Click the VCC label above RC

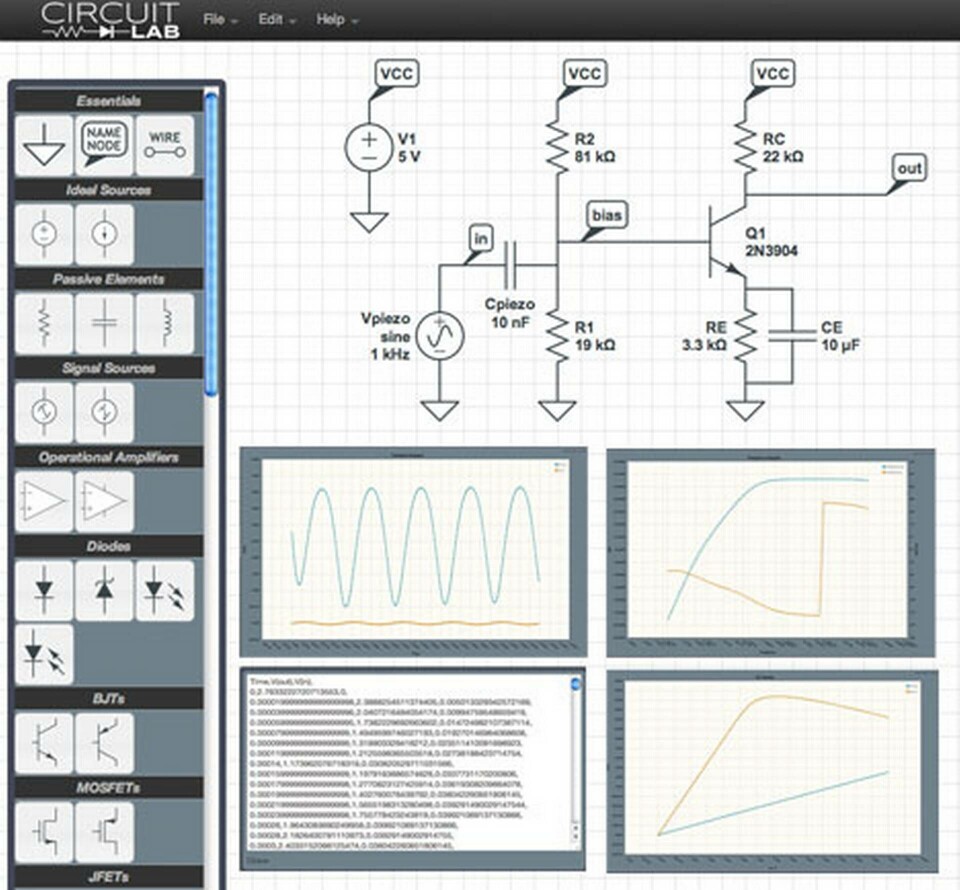point(773,74)
